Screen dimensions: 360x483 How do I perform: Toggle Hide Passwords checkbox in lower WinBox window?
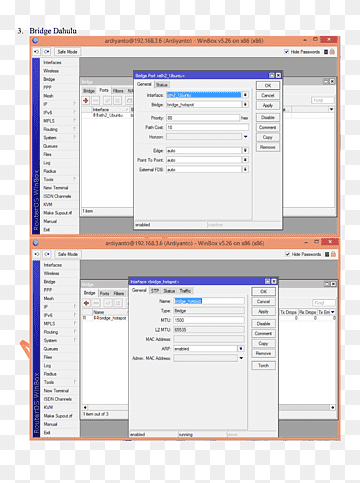coord(287,254)
